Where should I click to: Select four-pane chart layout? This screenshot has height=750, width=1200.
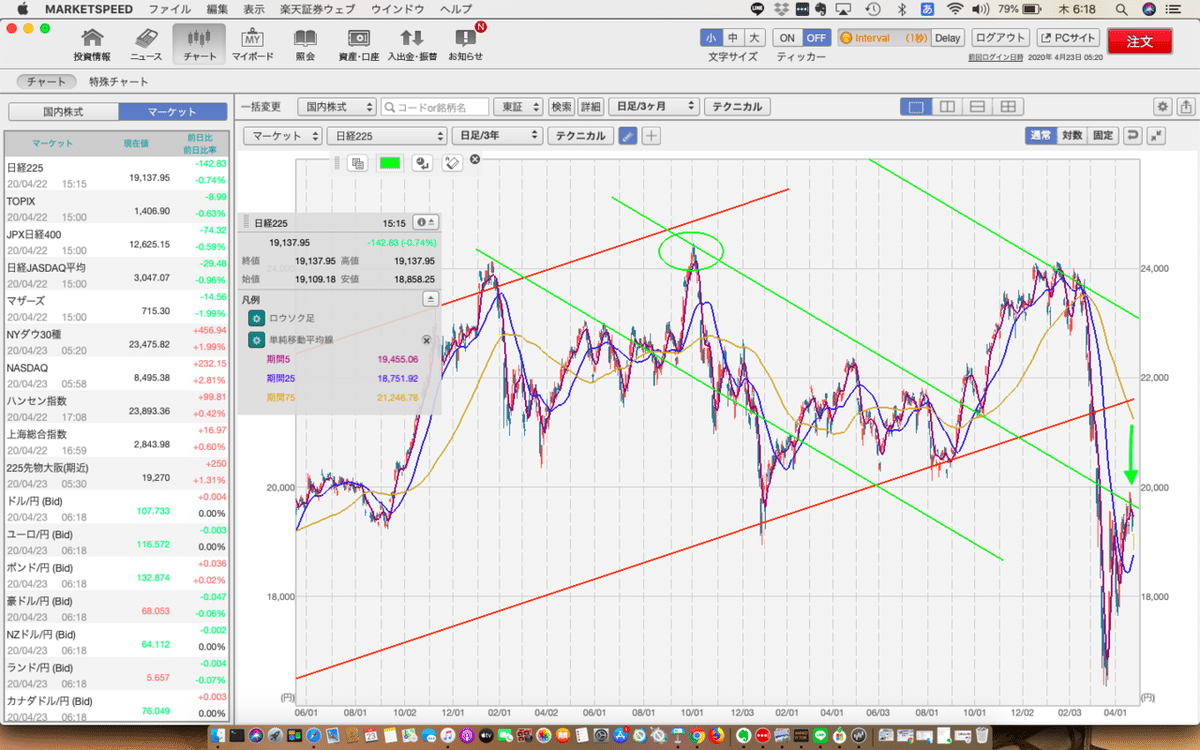click(1008, 107)
